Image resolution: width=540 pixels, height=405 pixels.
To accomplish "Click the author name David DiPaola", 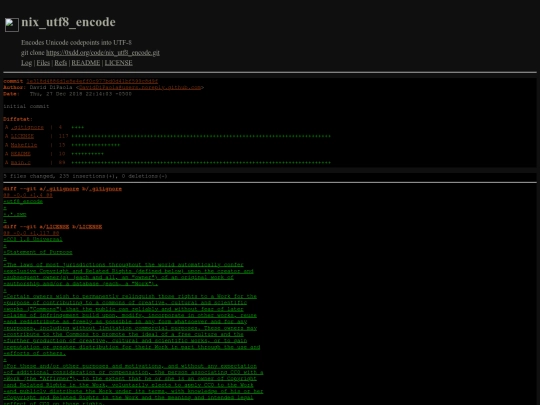I will click(x=51, y=87).
